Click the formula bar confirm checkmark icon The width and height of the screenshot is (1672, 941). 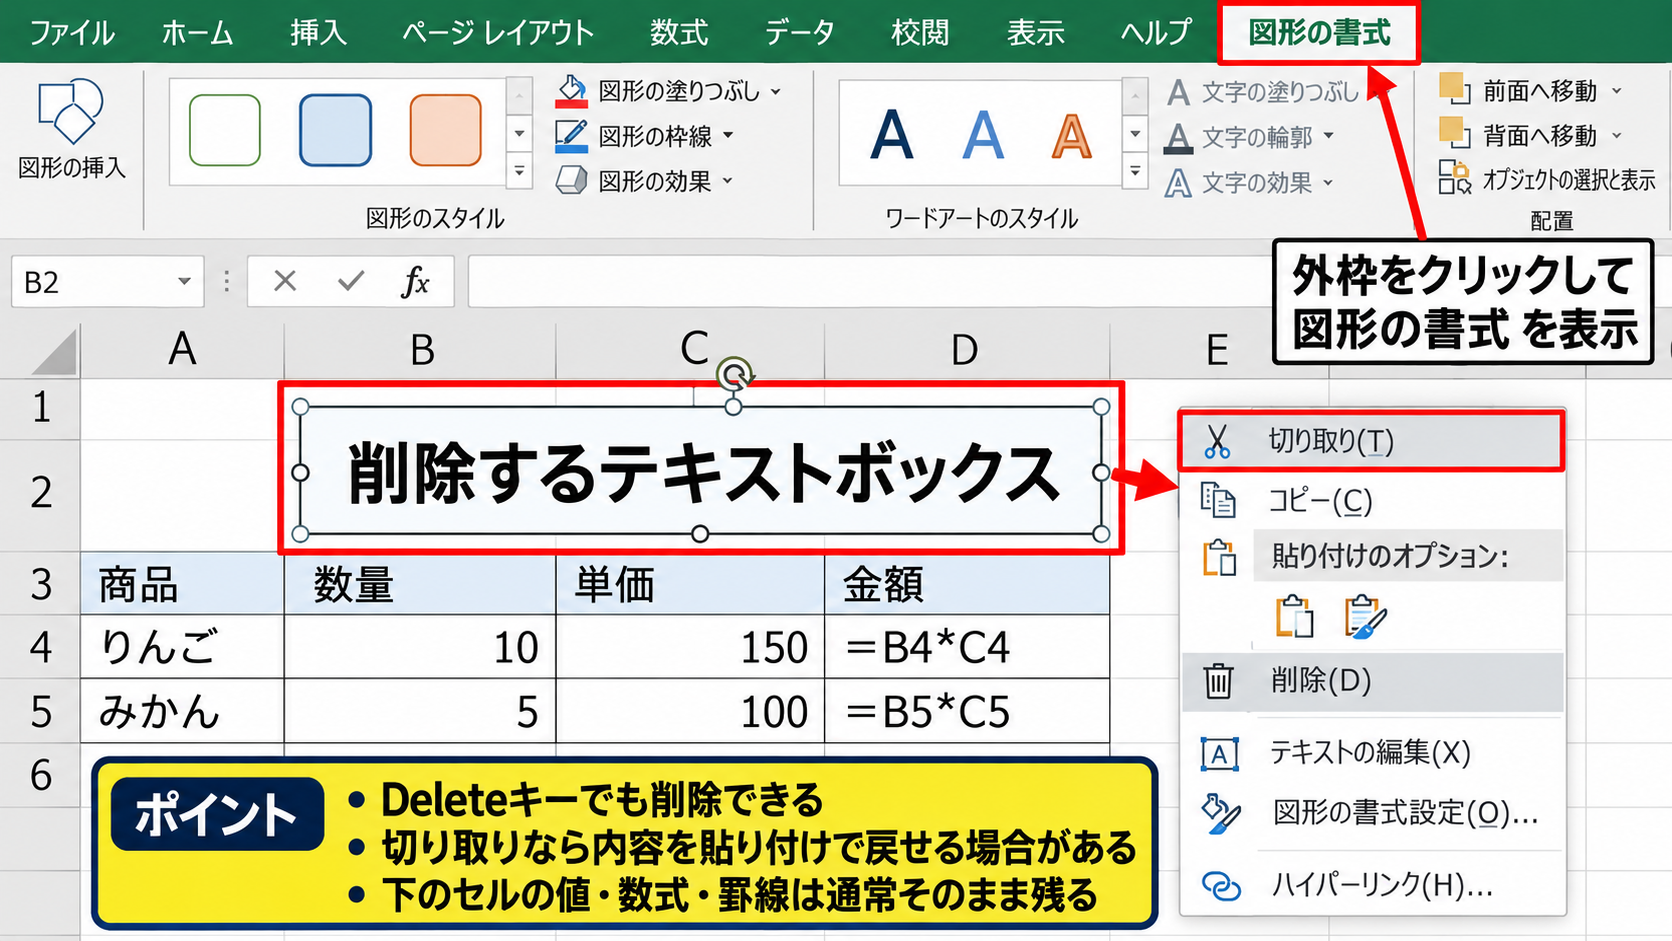[x=351, y=281]
